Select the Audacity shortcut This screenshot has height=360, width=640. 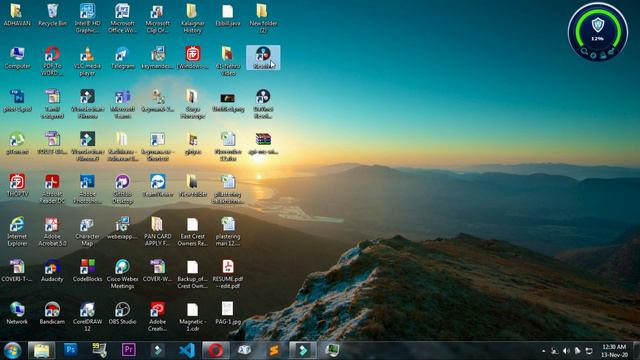52,271
